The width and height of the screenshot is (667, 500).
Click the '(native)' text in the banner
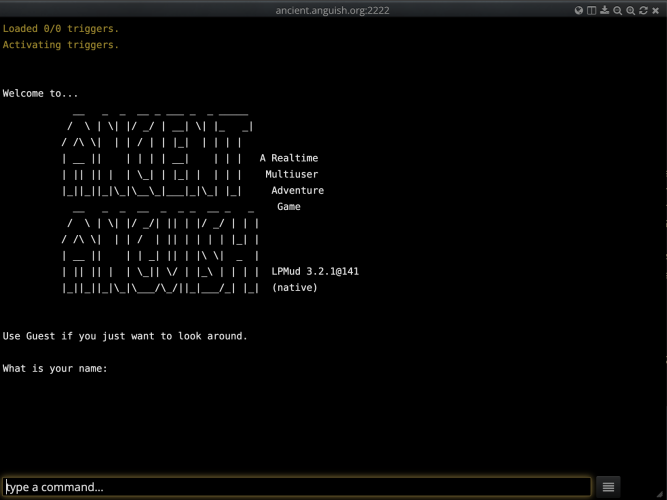click(x=294, y=288)
